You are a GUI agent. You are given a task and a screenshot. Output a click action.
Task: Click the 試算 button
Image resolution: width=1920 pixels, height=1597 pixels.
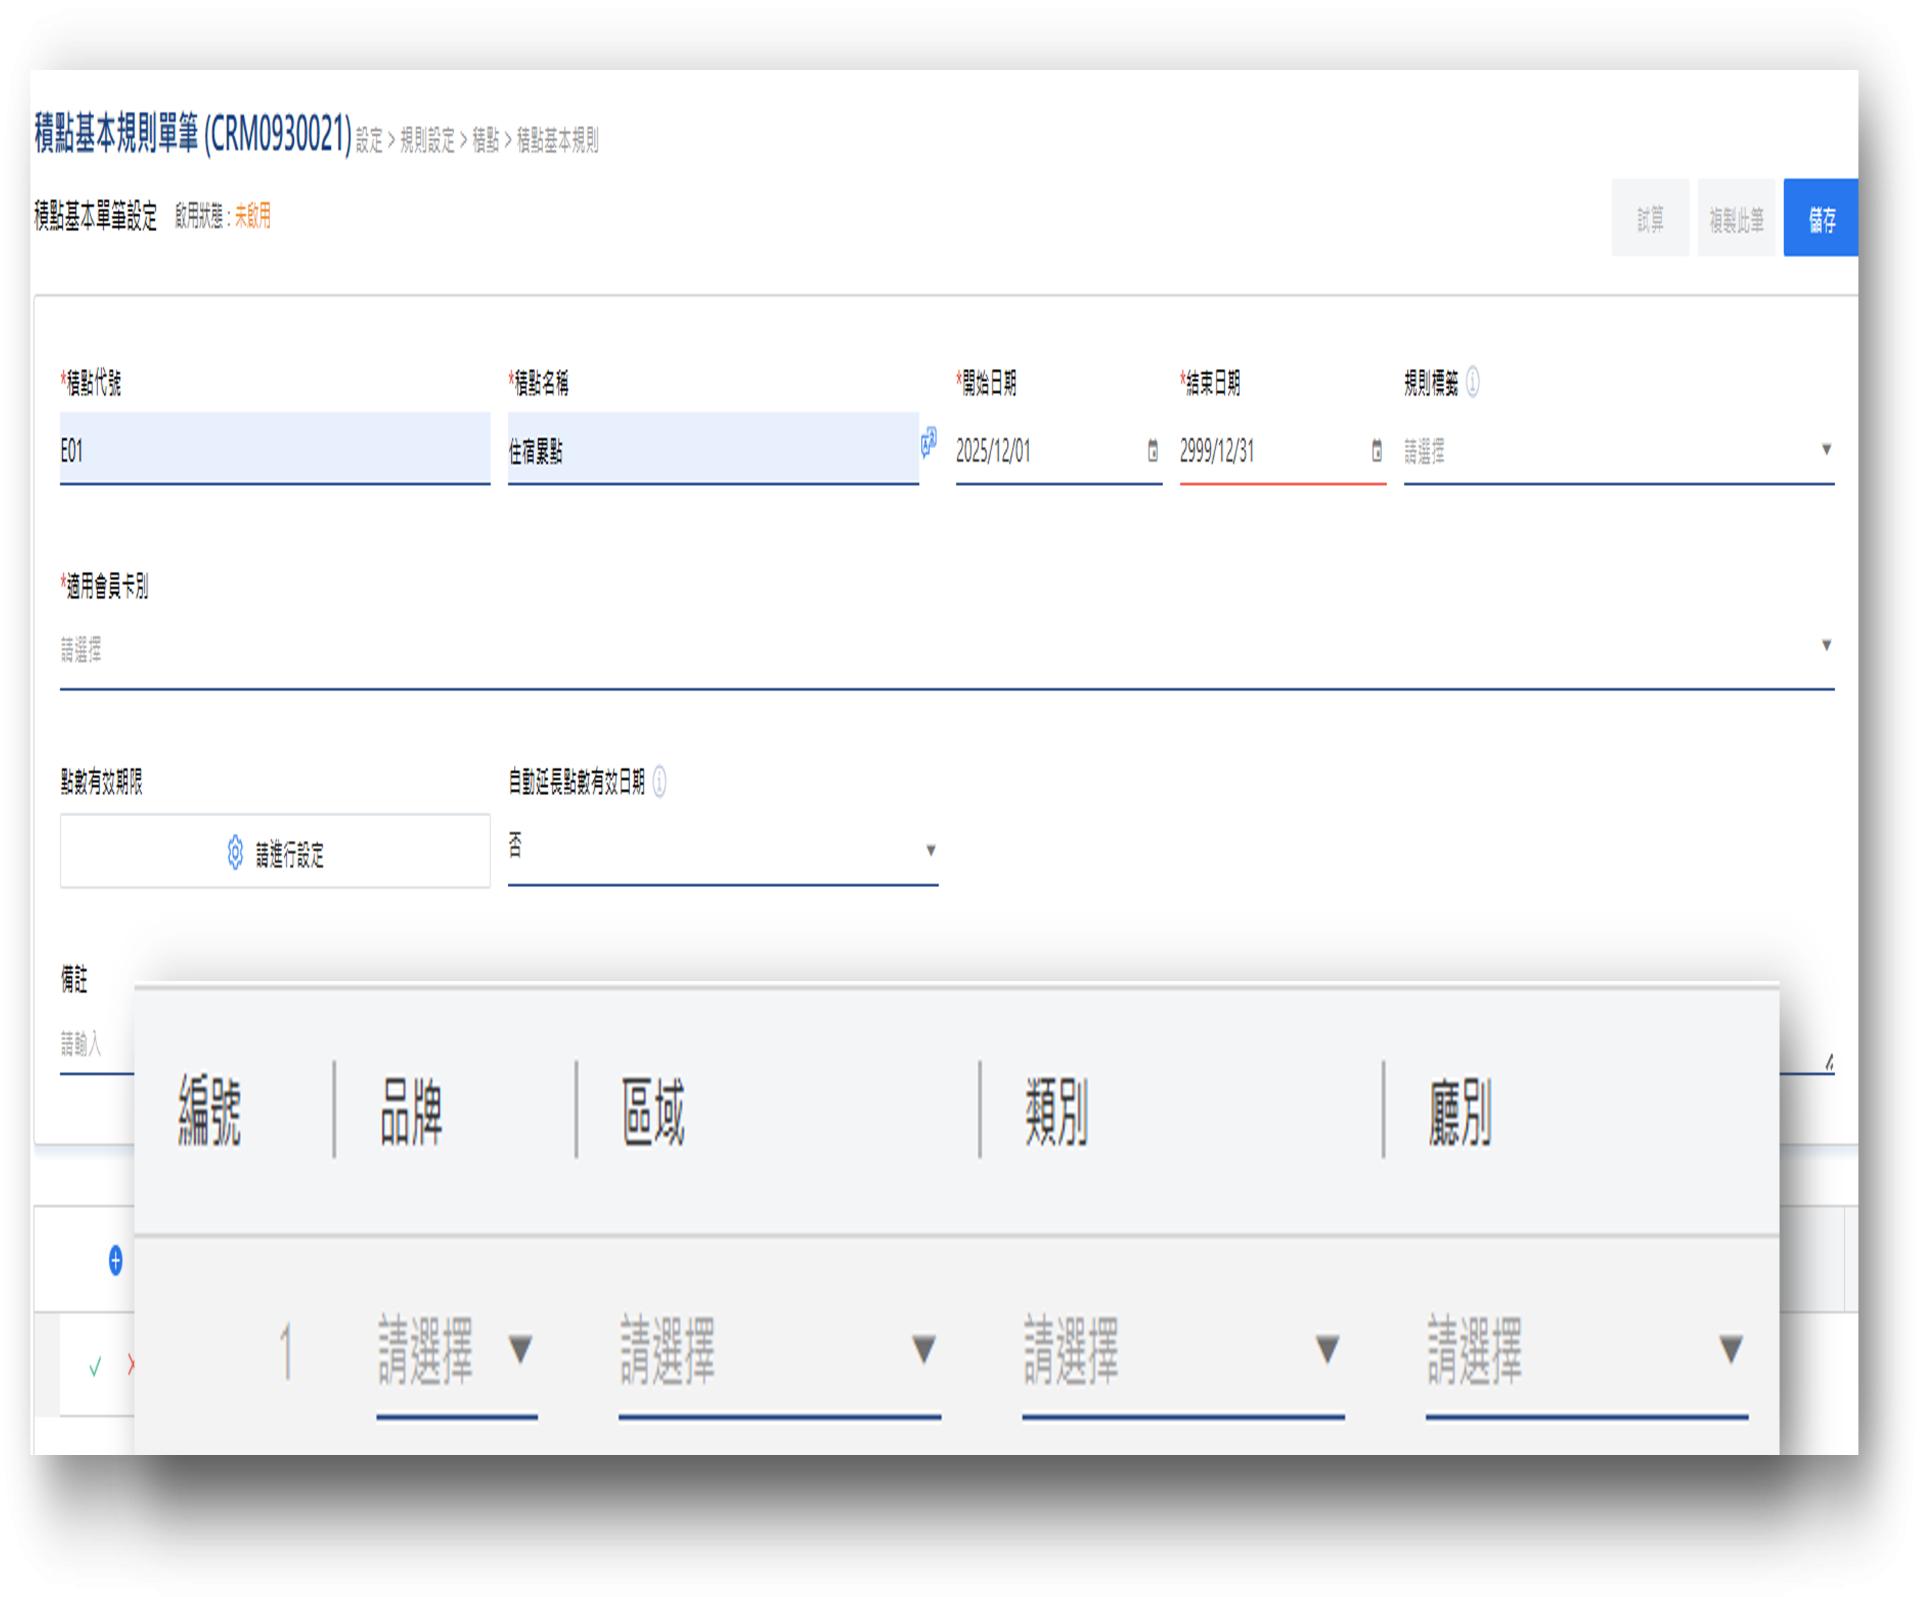1649,219
